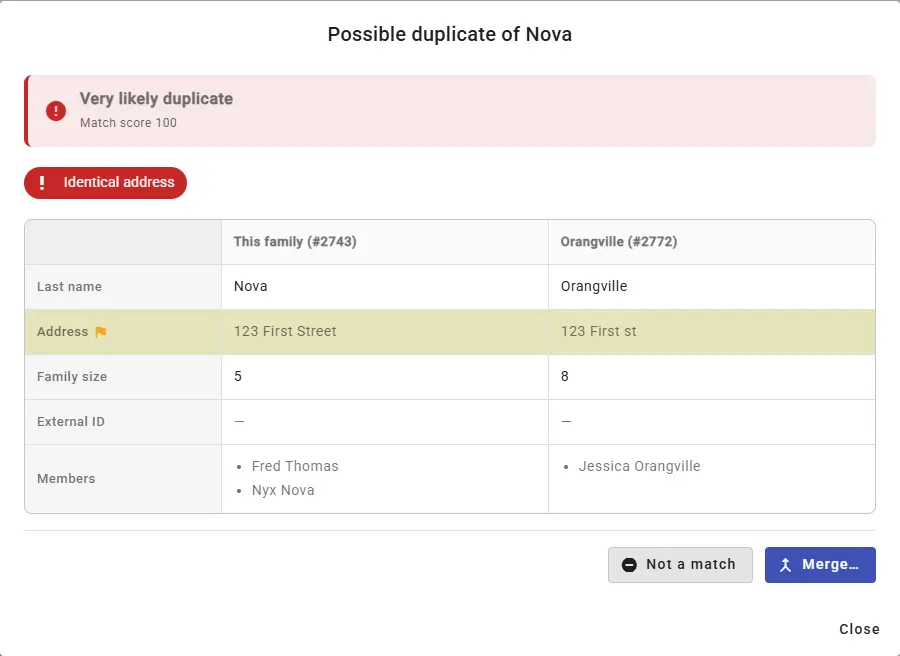Image resolution: width=900 pixels, height=656 pixels.
Task: Click the merge arrow icon on Merge button
Action: click(x=785, y=565)
